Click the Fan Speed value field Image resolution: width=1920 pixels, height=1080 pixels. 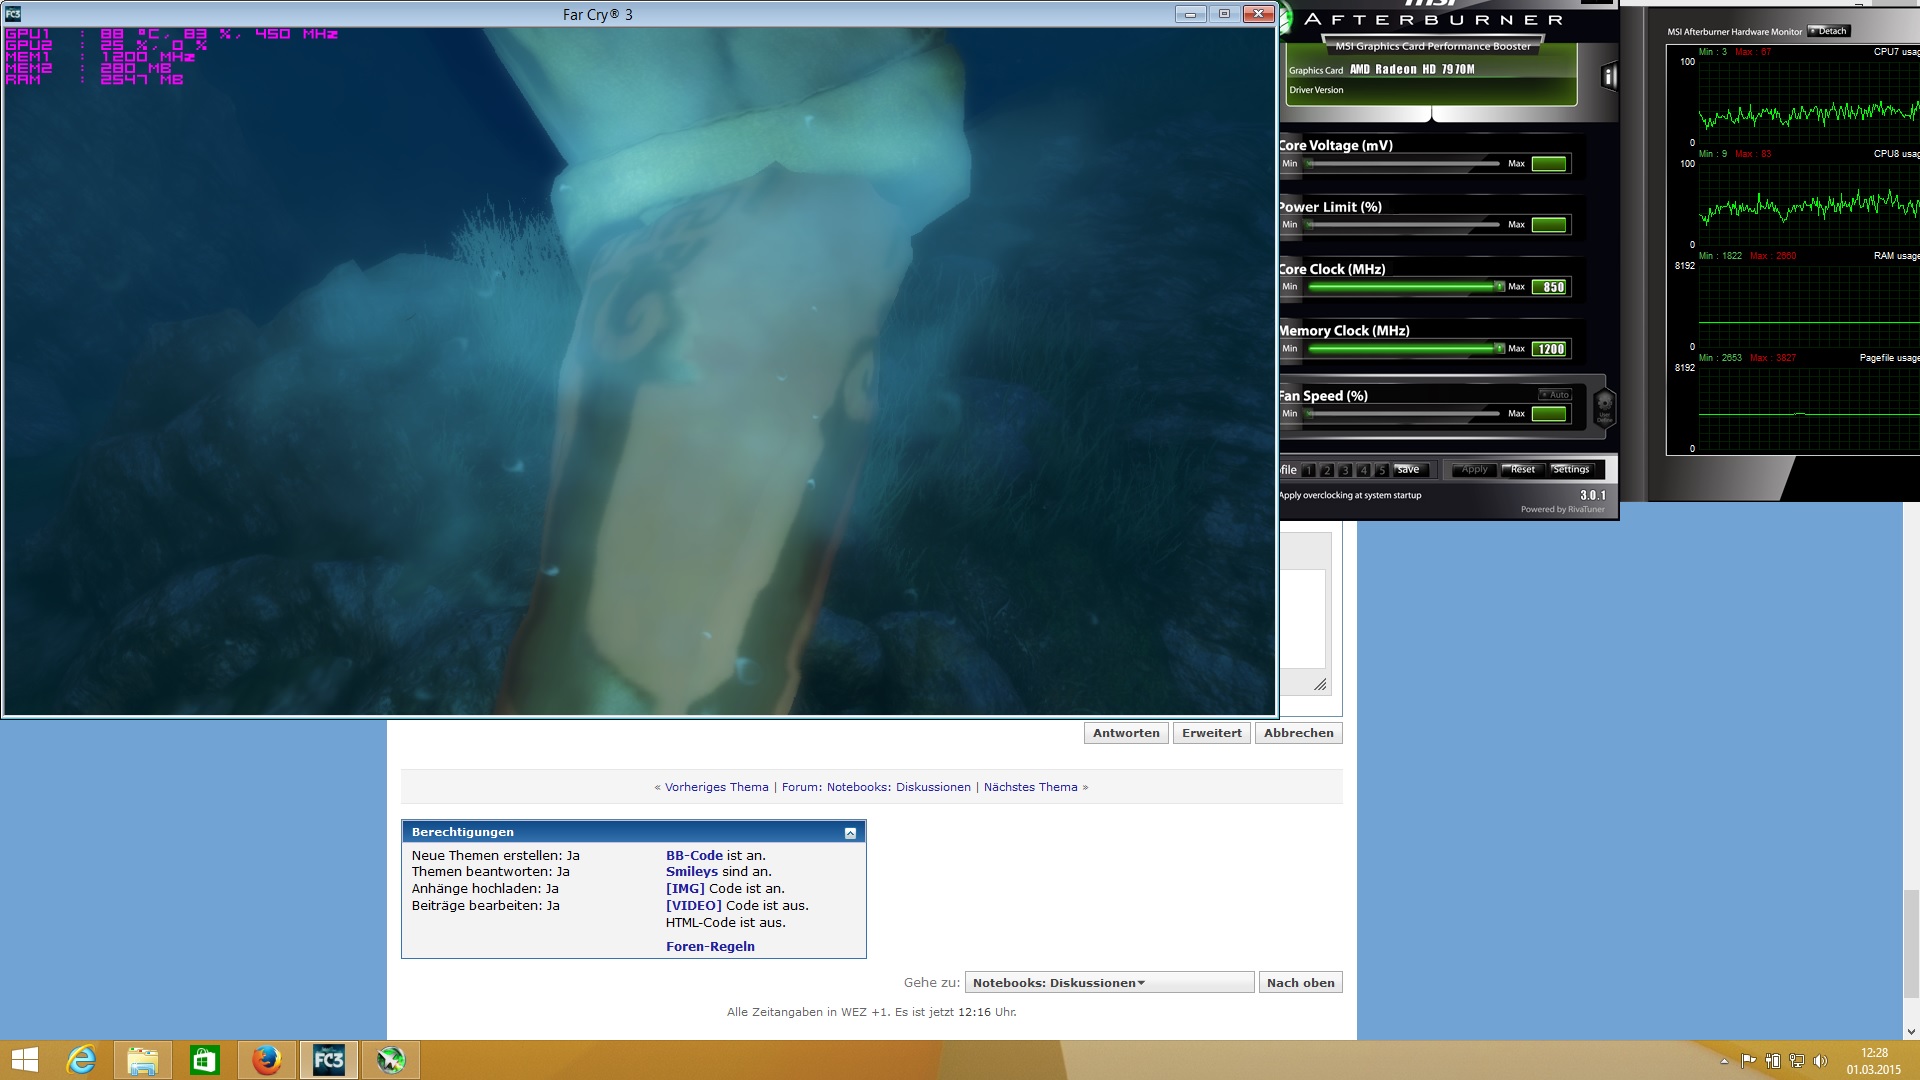1549,414
